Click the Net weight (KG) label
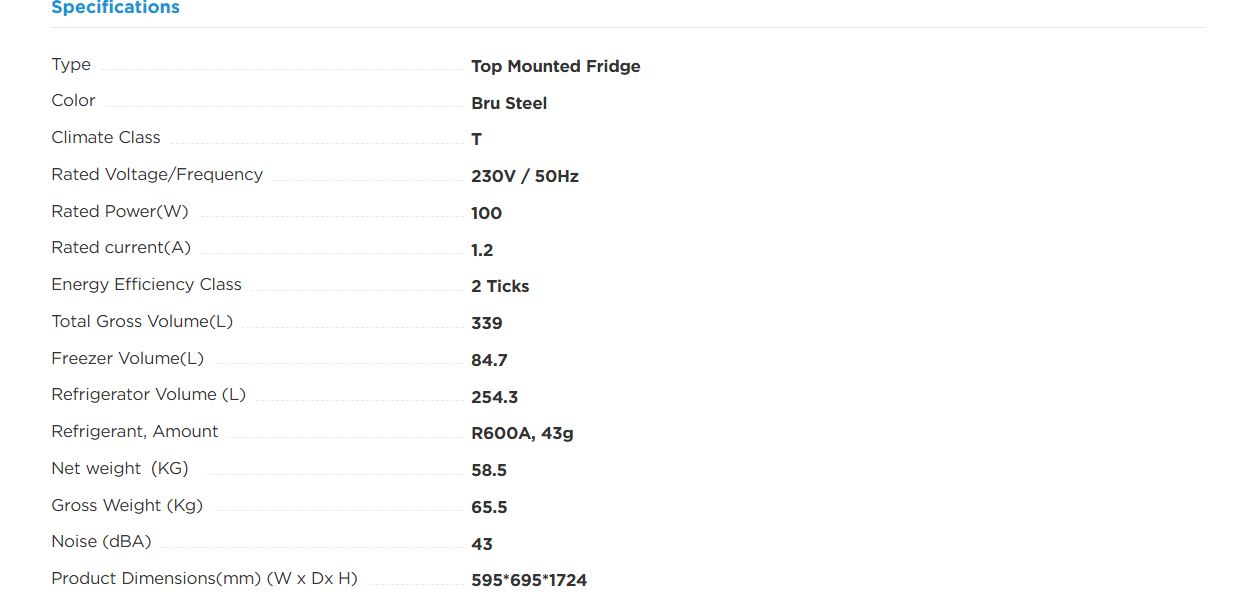Viewport: 1241px width, 601px height. click(x=120, y=468)
